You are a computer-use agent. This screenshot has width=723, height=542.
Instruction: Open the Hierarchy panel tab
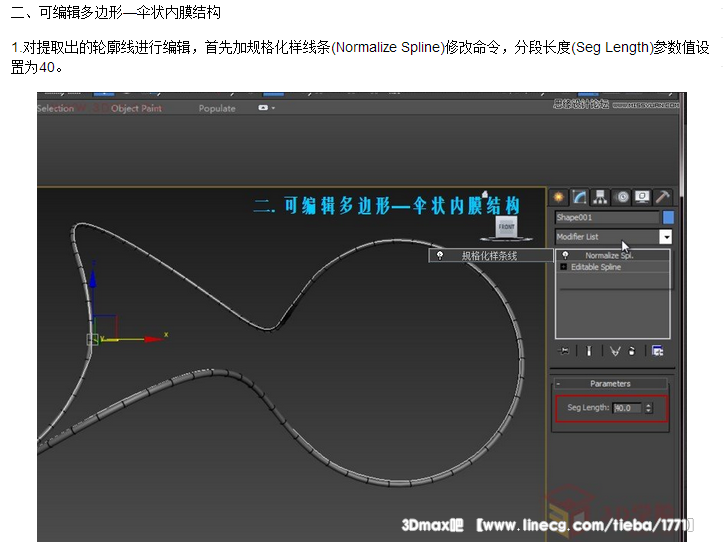click(x=600, y=197)
